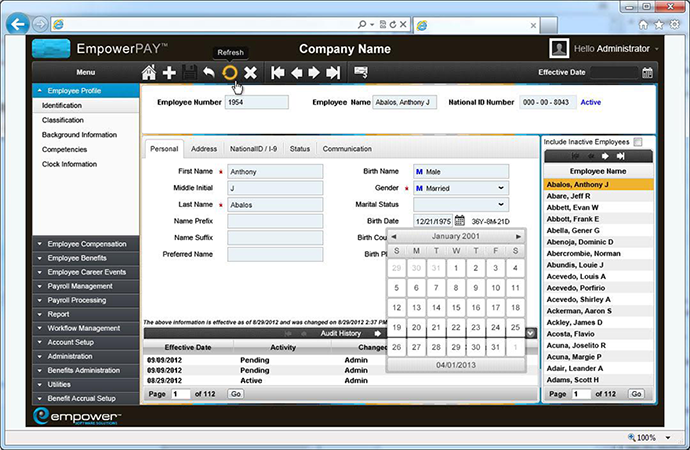The height and width of the screenshot is (450, 690).
Task: Jump to first record using toolbar icon
Action: click(278, 72)
